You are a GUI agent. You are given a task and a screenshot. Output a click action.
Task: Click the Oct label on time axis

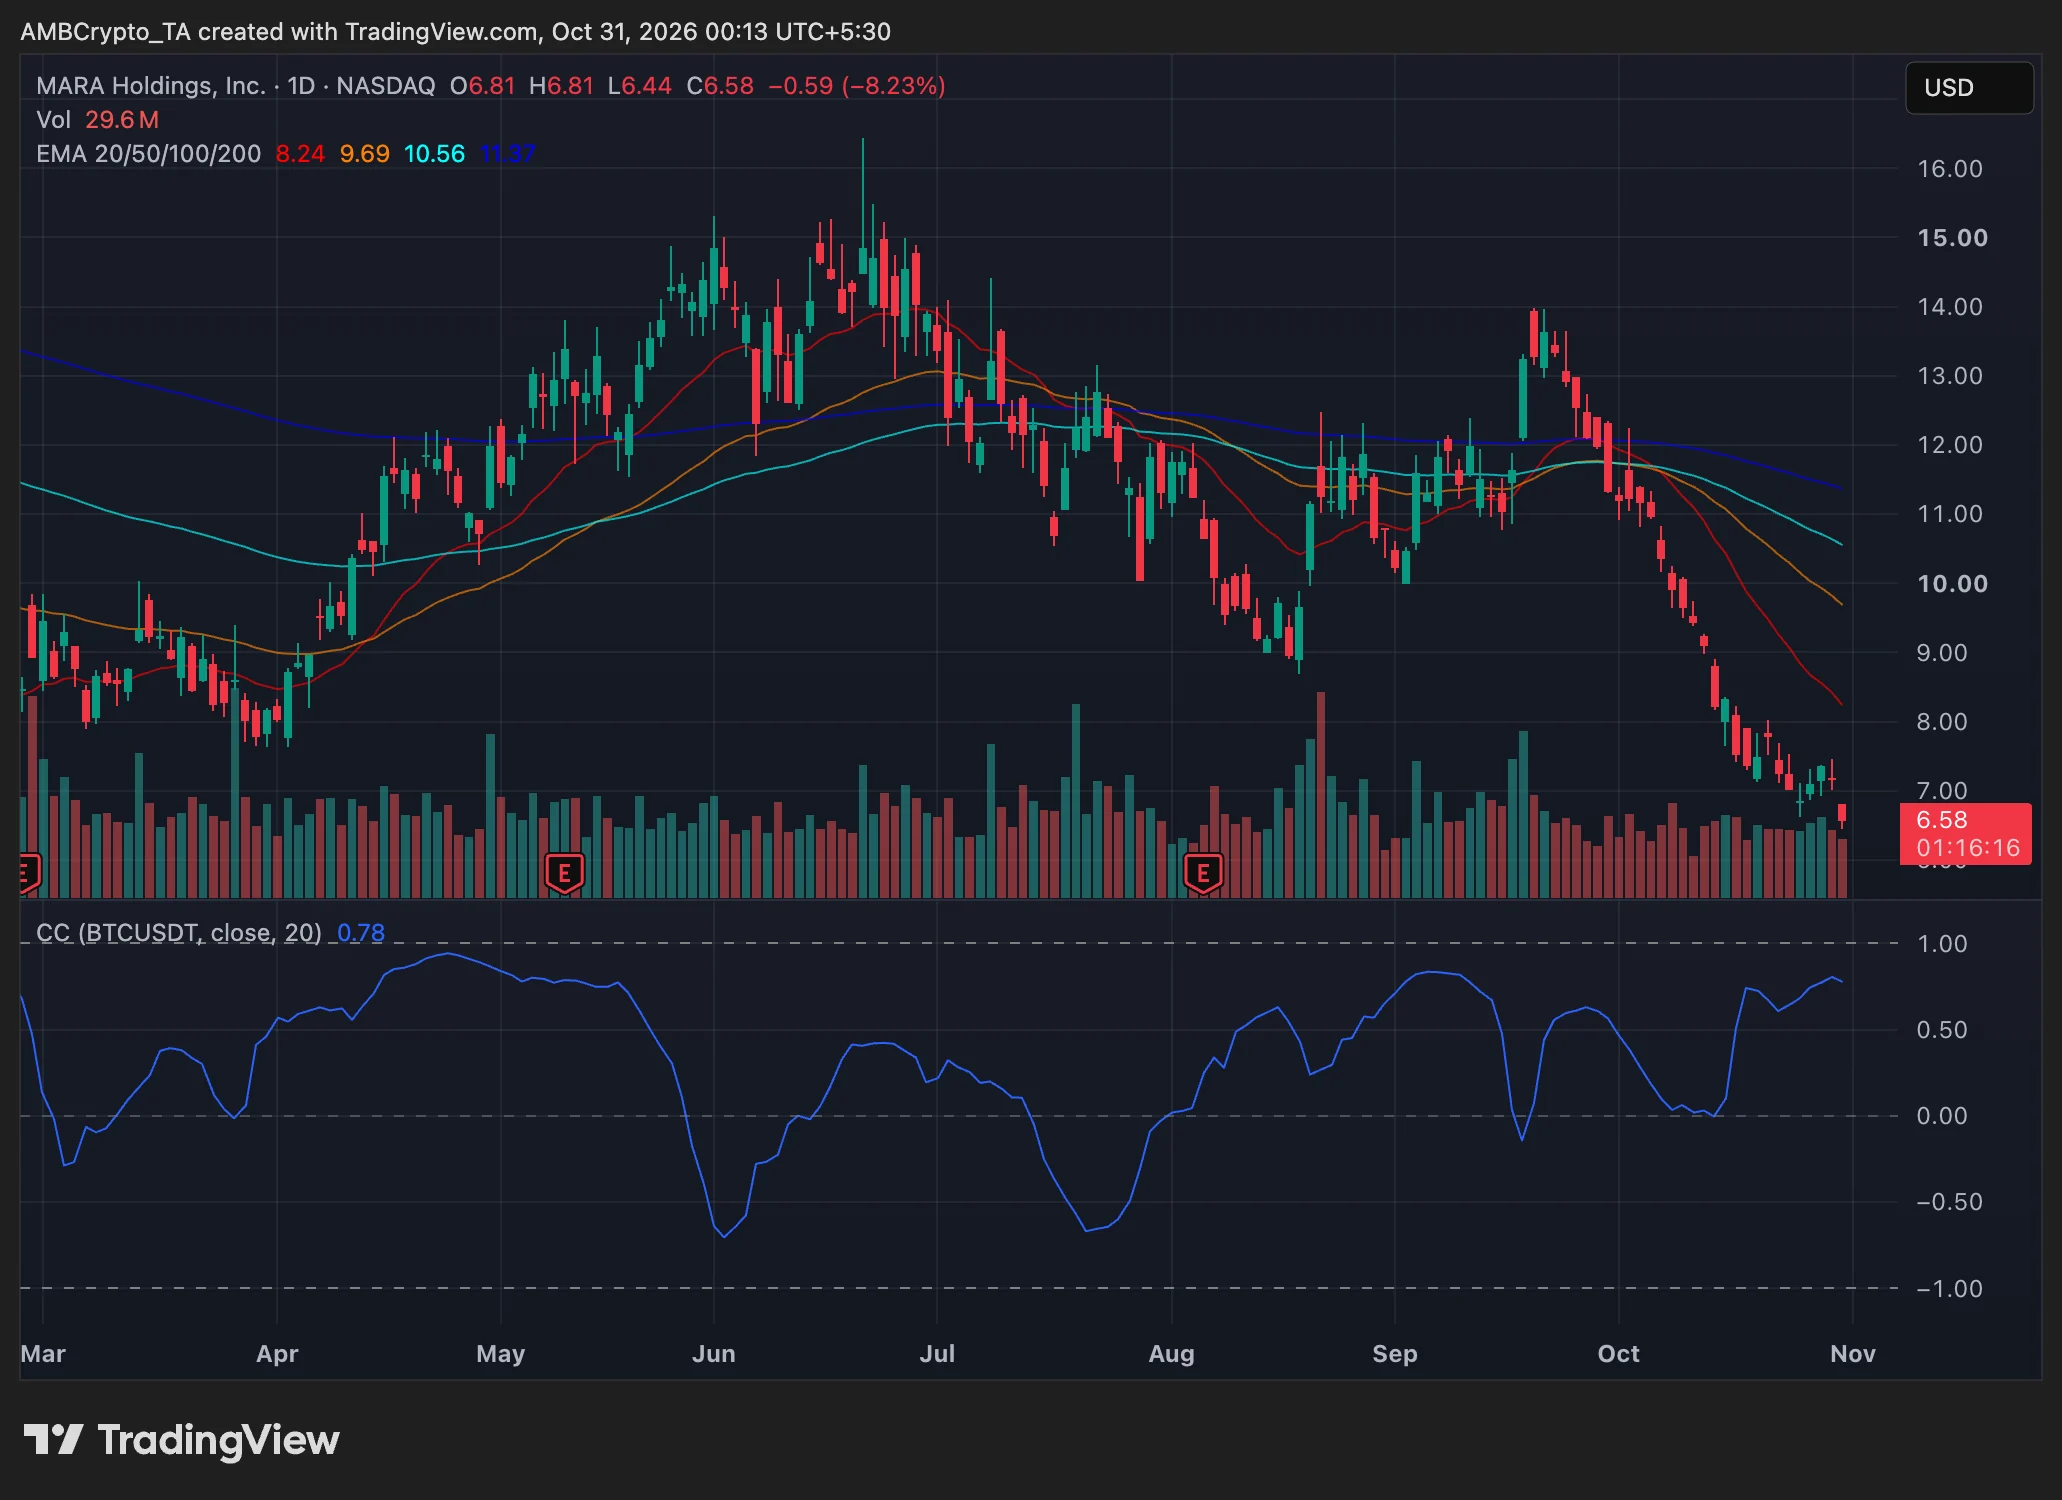[1619, 1354]
